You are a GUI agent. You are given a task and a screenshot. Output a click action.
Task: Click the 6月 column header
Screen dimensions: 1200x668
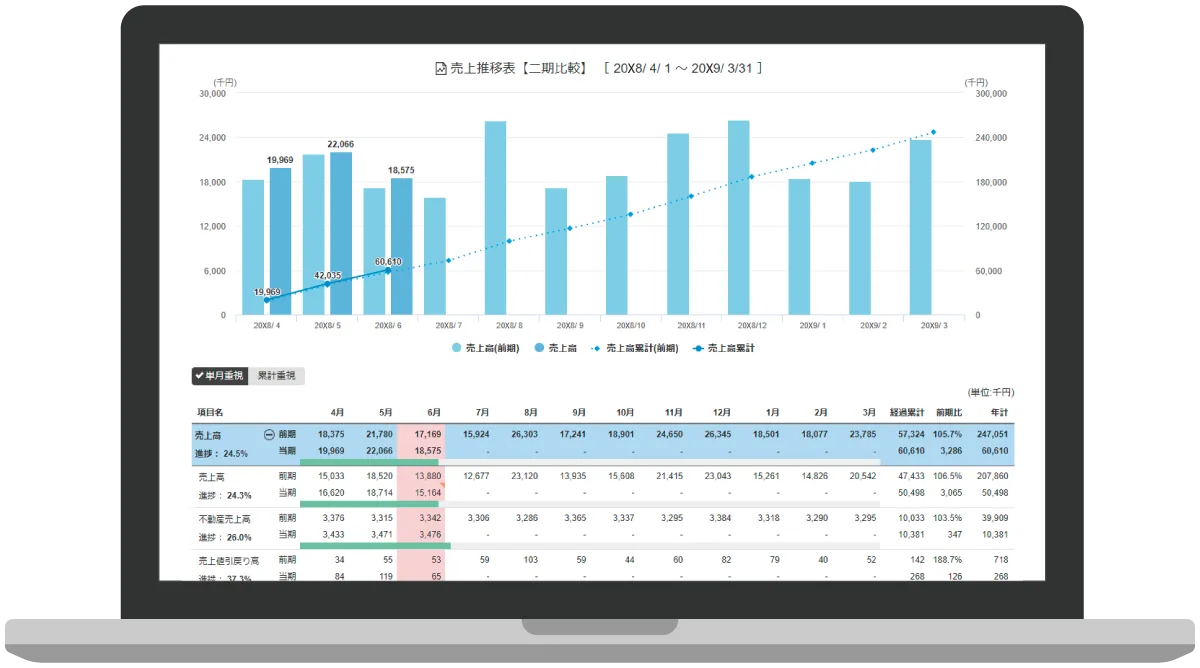click(433, 411)
